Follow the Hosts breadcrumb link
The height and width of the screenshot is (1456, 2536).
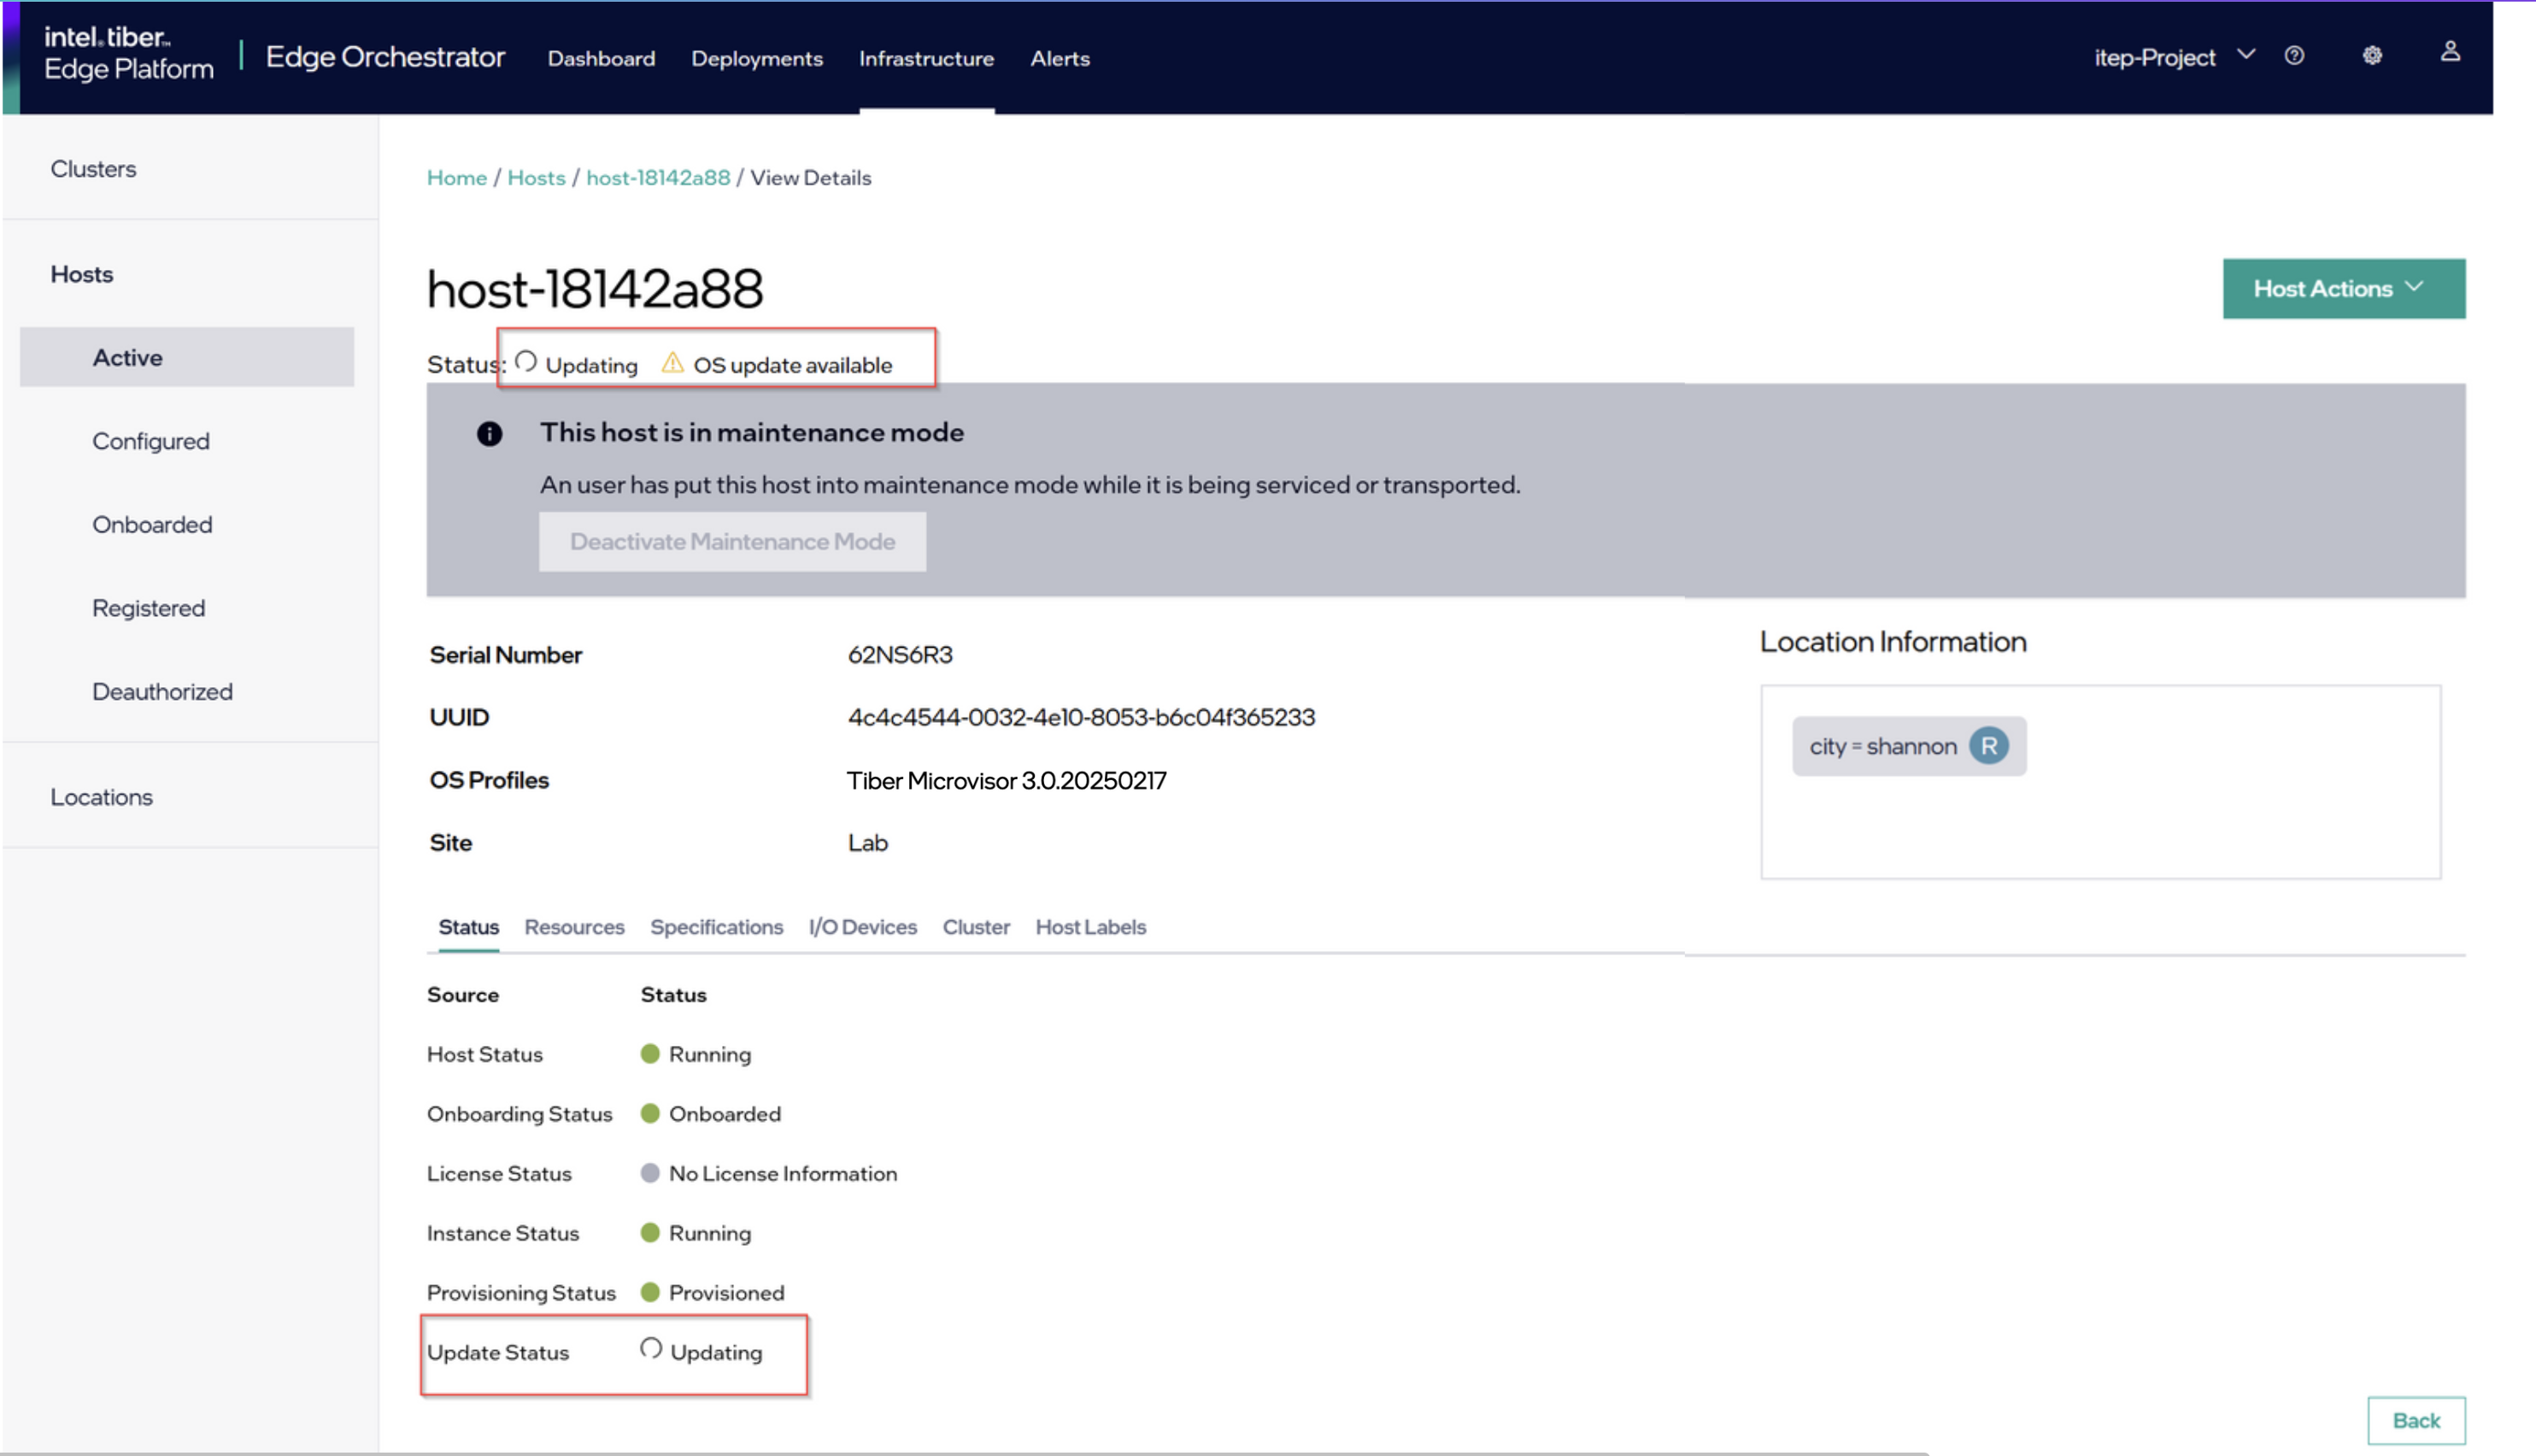(x=537, y=177)
